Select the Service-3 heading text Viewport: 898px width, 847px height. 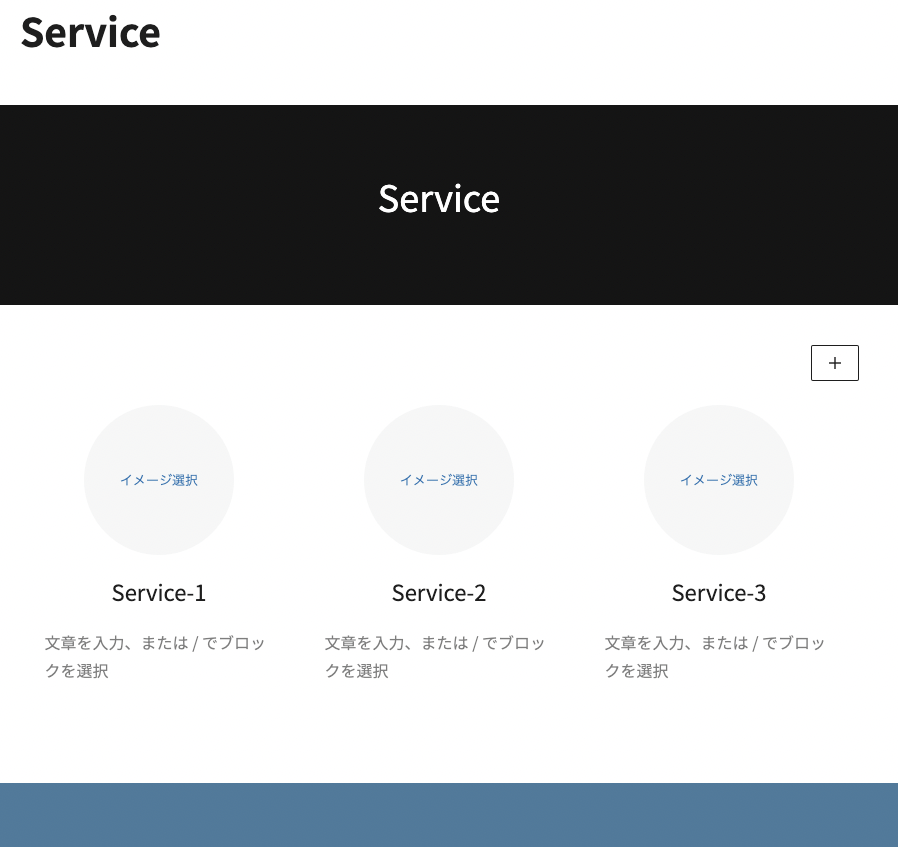click(719, 593)
